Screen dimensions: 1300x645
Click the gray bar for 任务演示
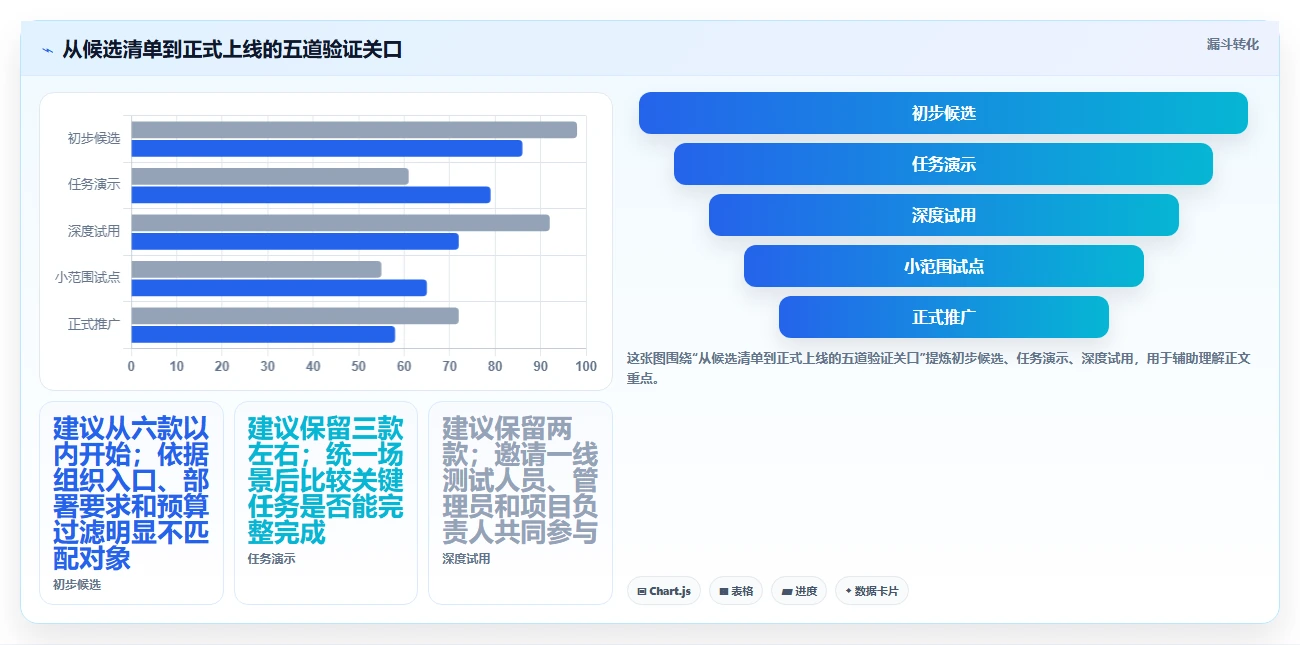(x=270, y=176)
